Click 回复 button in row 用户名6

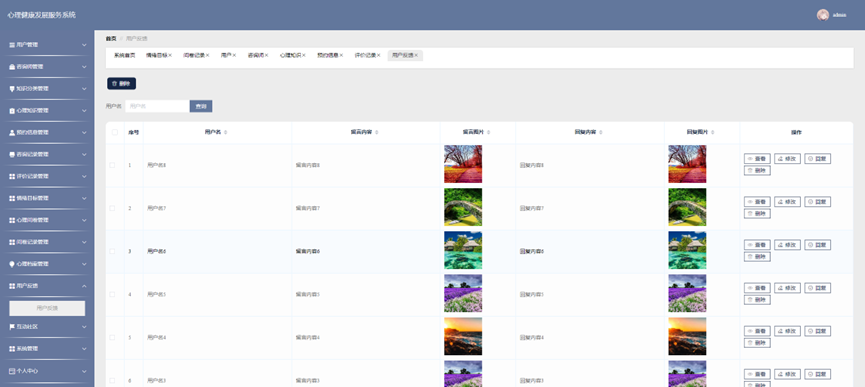coord(818,245)
